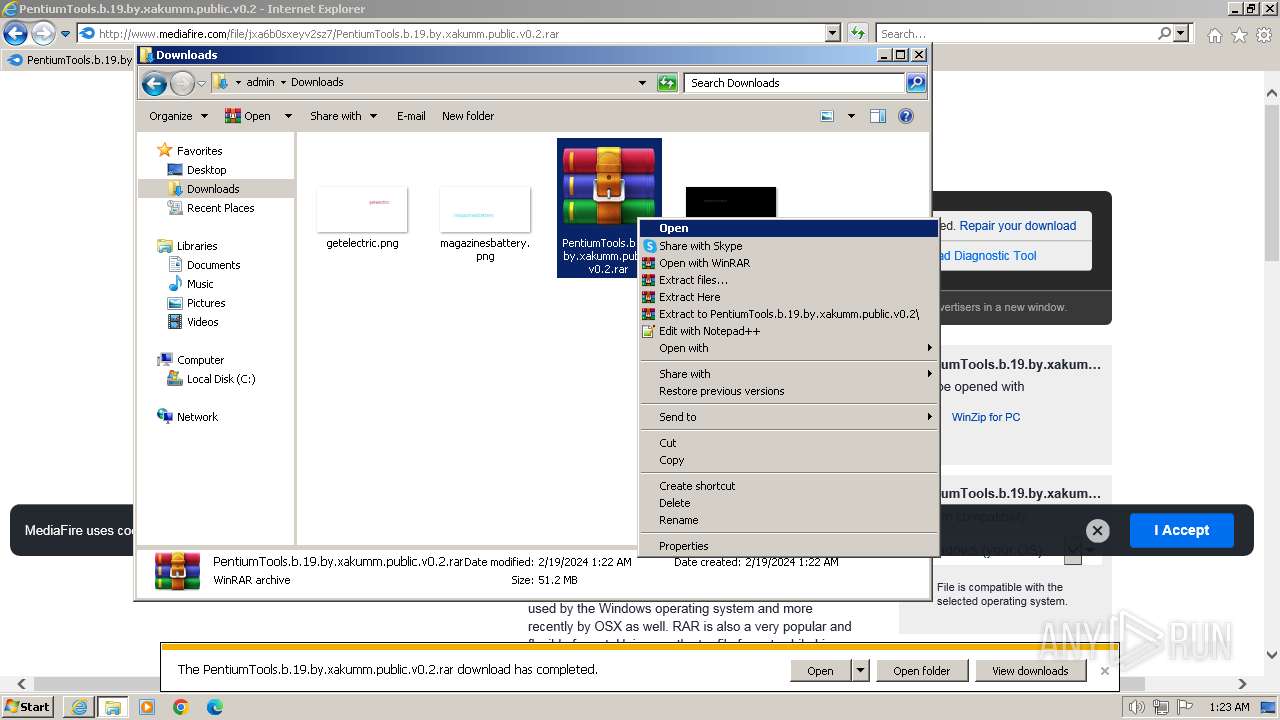This screenshot has height=720, width=1280.
Task: Open Edge from the taskbar
Action: pyautogui.click(x=214, y=707)
